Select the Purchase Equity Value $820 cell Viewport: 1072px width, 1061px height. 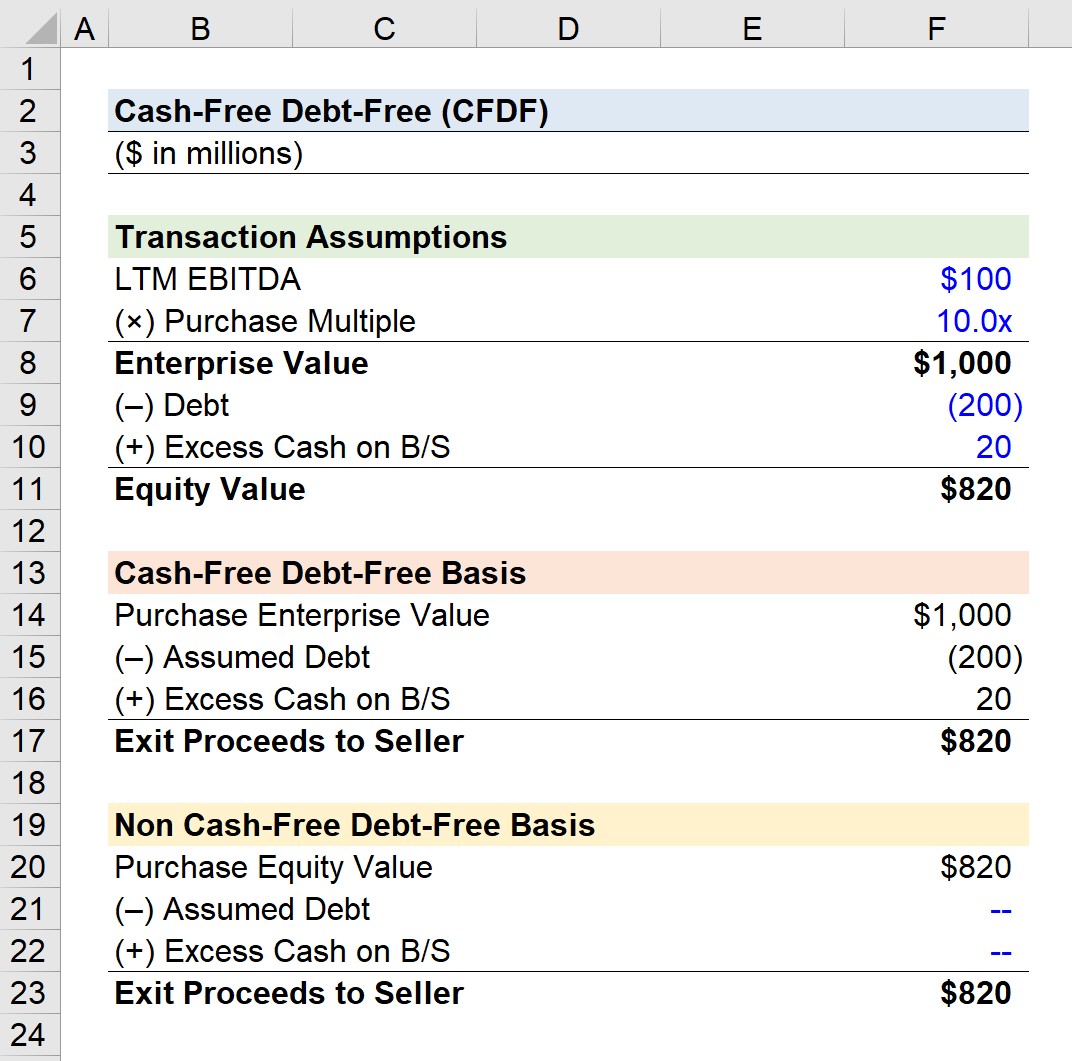[x=936, y=868]
